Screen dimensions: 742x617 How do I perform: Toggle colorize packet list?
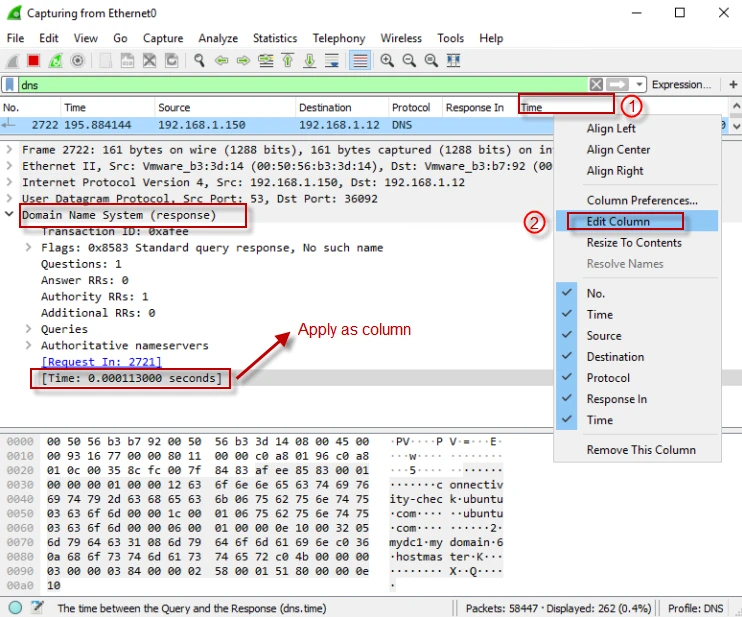pyautogui.click(x=359, y=61)
